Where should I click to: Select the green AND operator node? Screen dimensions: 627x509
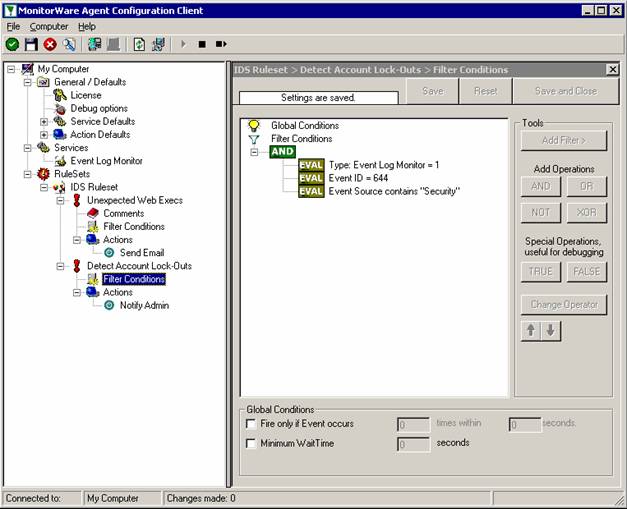point(282,152)
